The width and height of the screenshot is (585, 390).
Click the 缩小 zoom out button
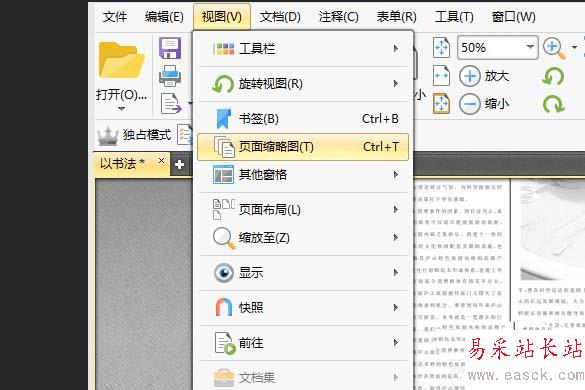[484, 104]
